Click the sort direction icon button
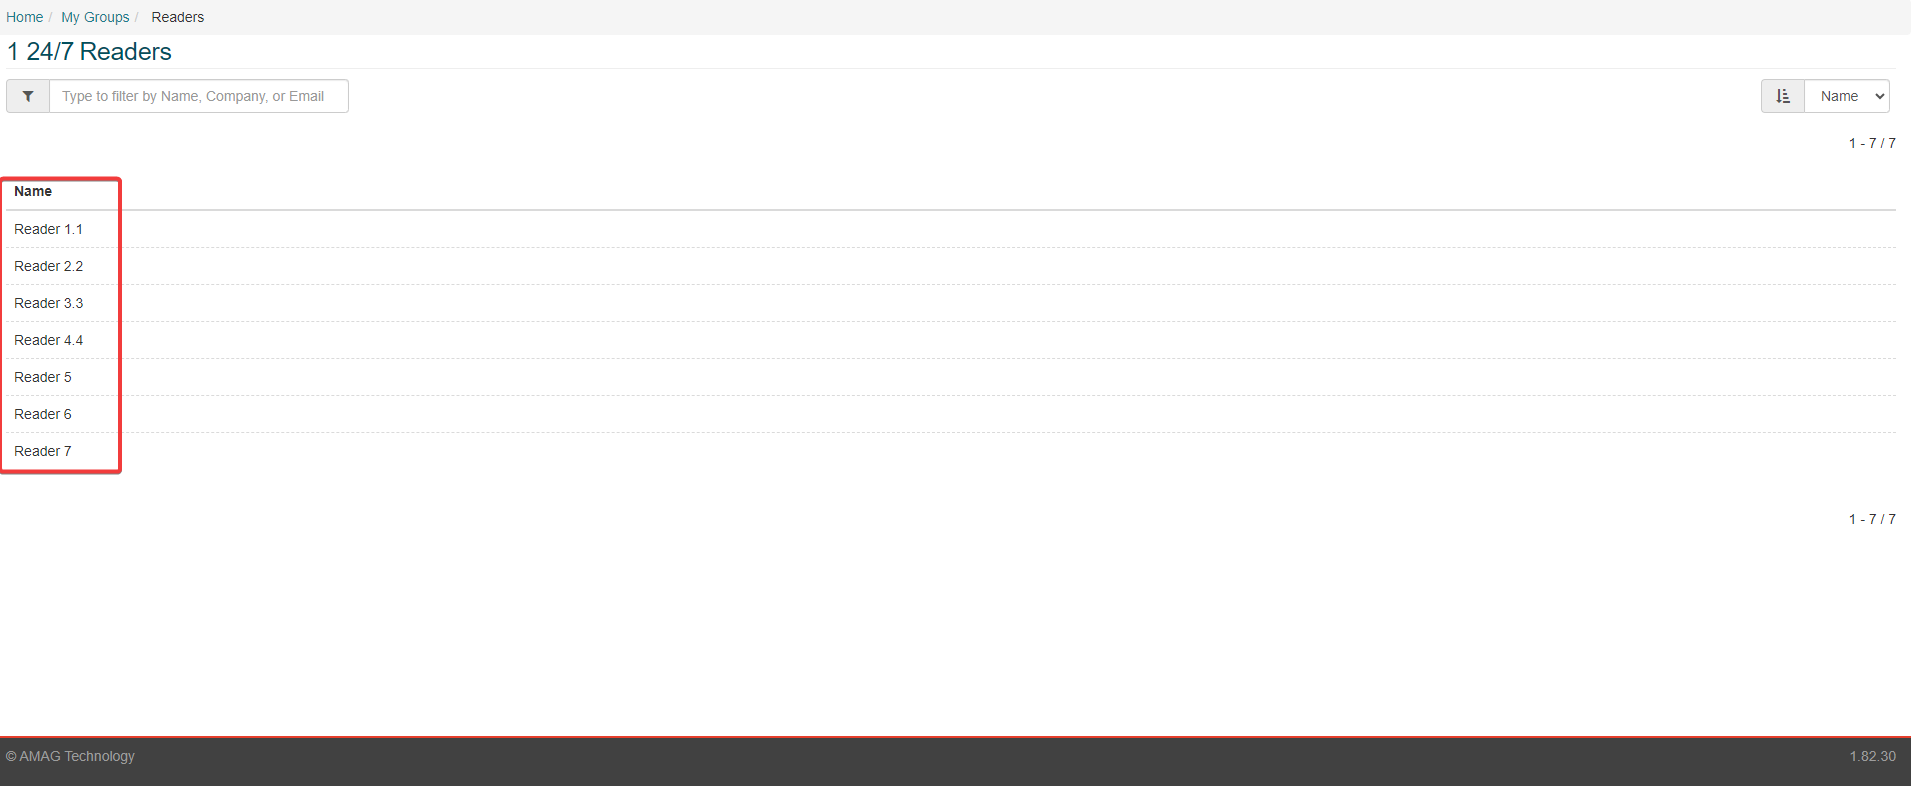 (1782, 96)
